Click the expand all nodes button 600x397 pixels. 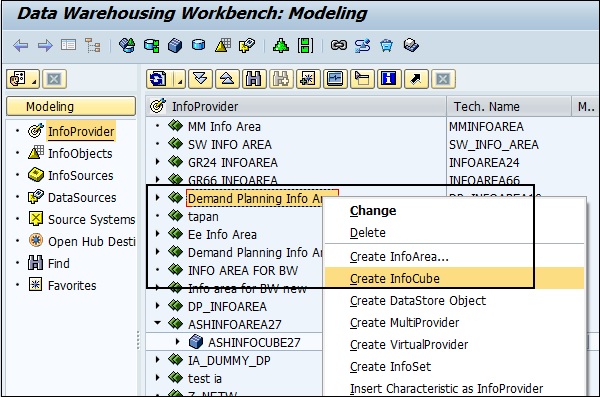point(200,79)
